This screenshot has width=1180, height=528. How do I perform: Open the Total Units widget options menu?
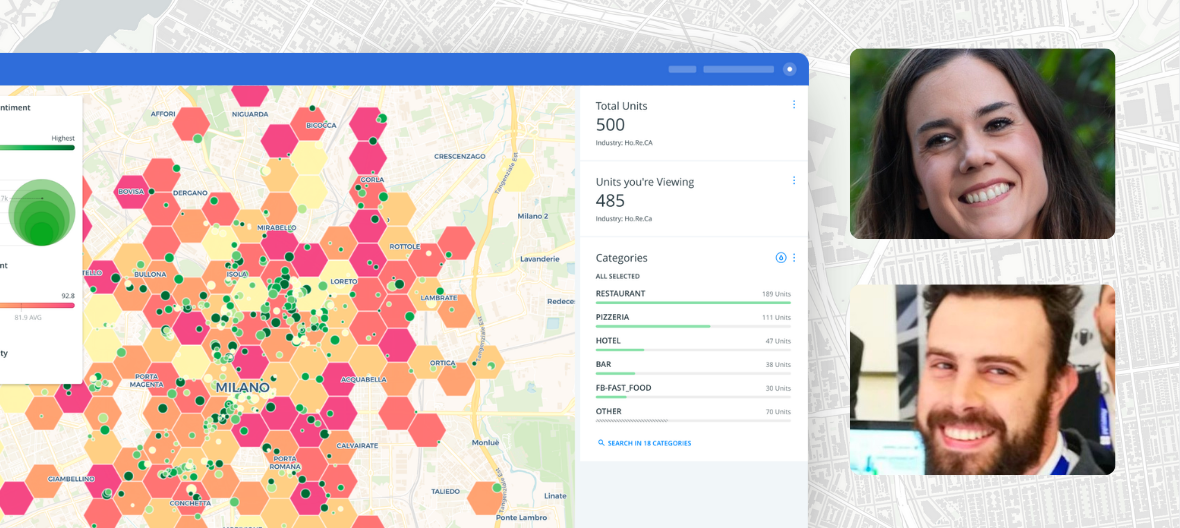[794, 105]
